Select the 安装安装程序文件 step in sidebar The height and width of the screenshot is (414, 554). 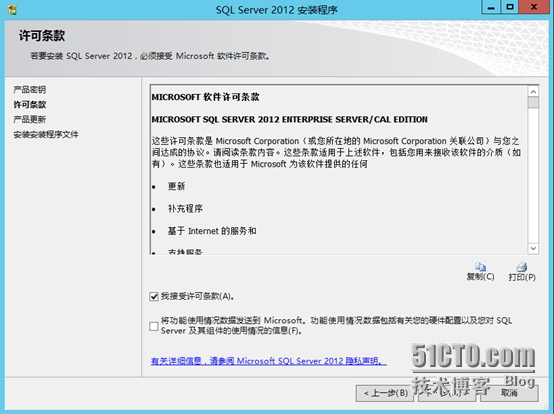(x=46, y=134)
